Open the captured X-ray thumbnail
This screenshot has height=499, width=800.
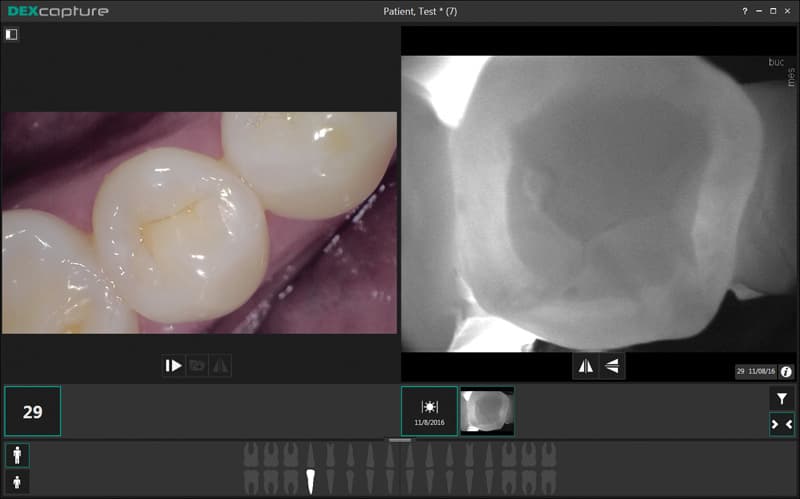pyautogui.click(x=487, y=411)
